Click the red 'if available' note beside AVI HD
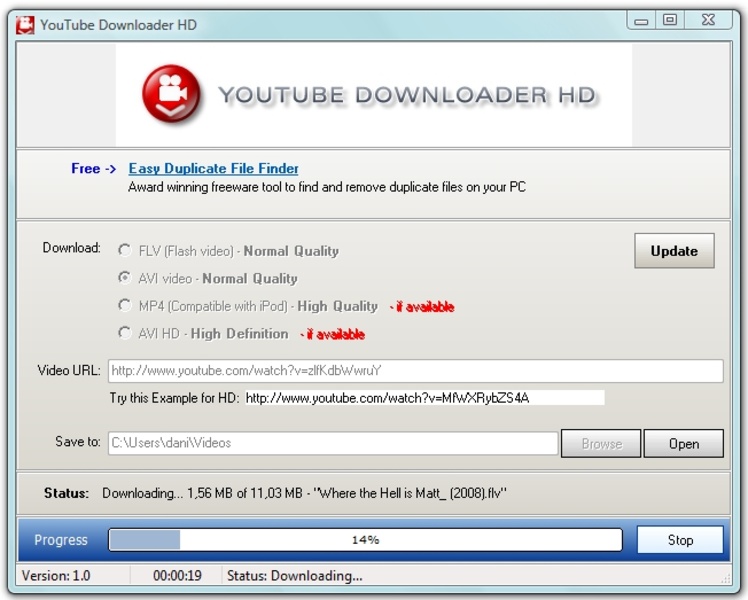Image resolution: width=748 pixels, height=600 pixels. coord(332,334)
